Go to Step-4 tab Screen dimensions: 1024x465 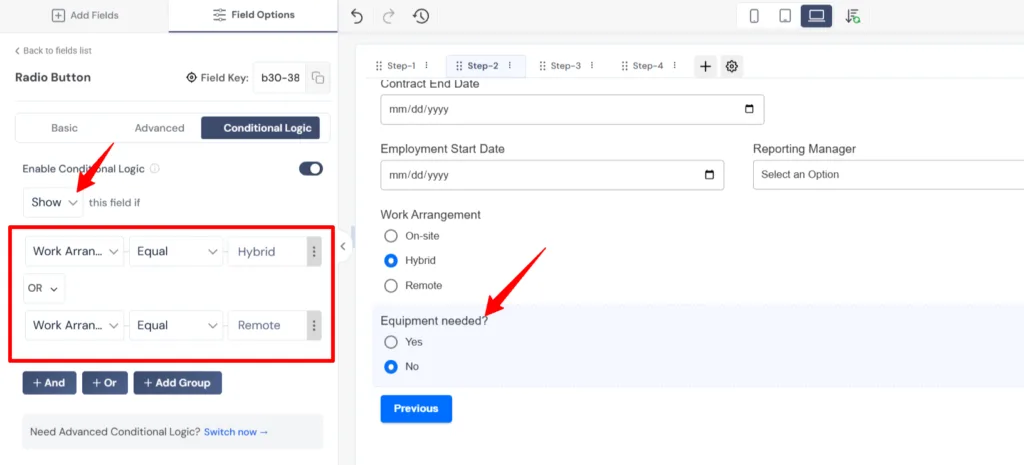pyautogui.click(x=648, y=65)
